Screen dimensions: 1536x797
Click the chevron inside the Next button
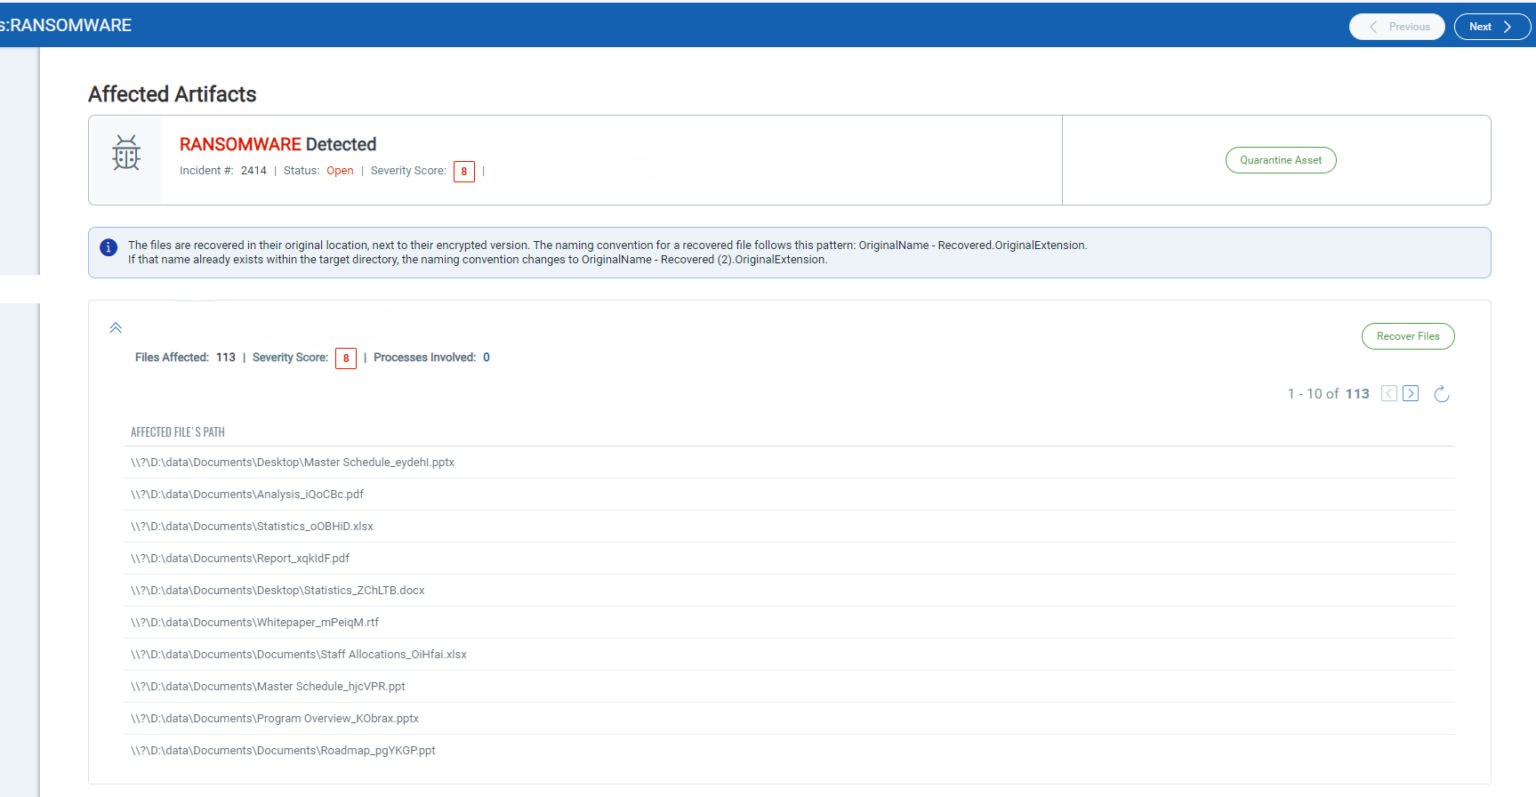[1506, 26]
